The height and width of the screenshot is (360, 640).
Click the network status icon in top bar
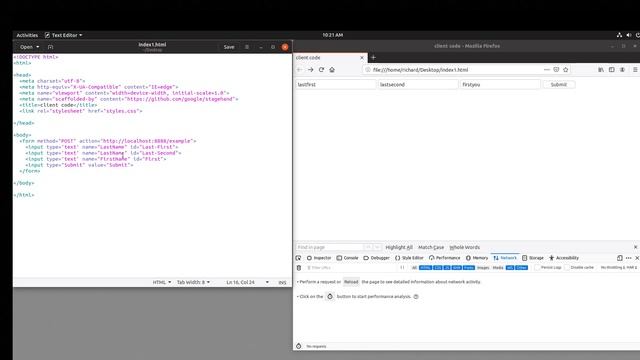(619, 35)
